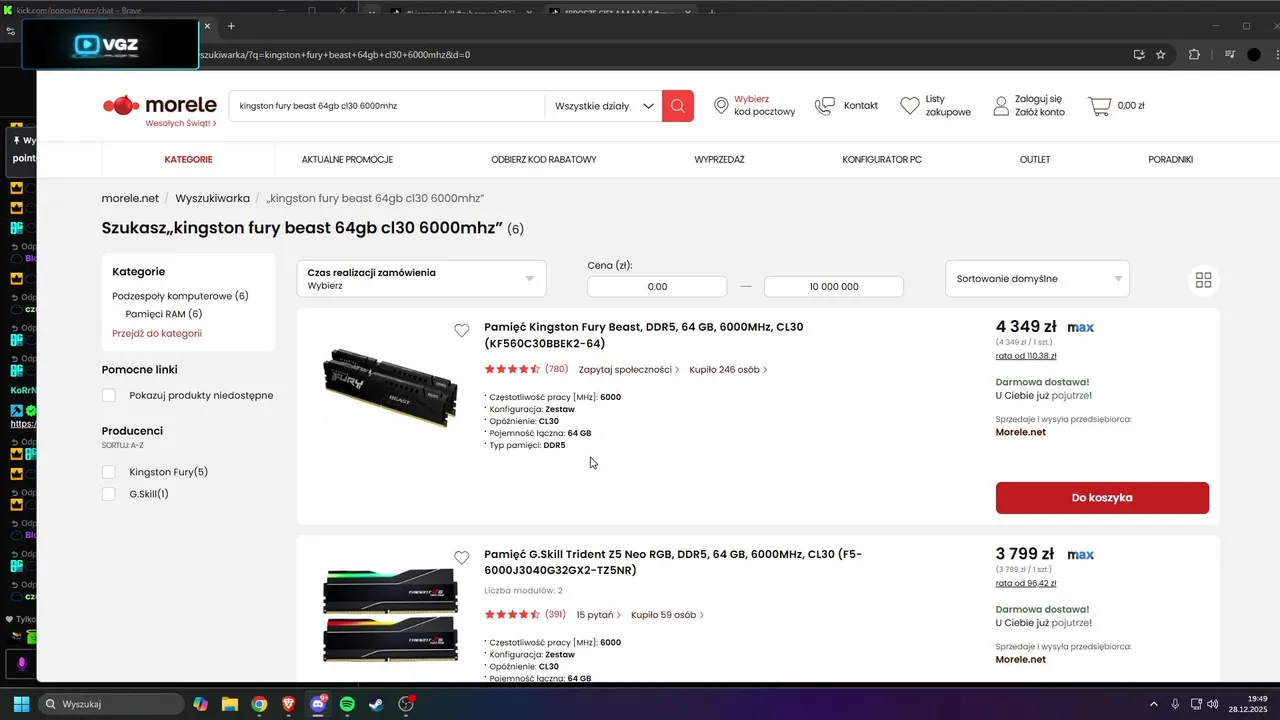Click install app icon in address bar

pos(1139,55)
